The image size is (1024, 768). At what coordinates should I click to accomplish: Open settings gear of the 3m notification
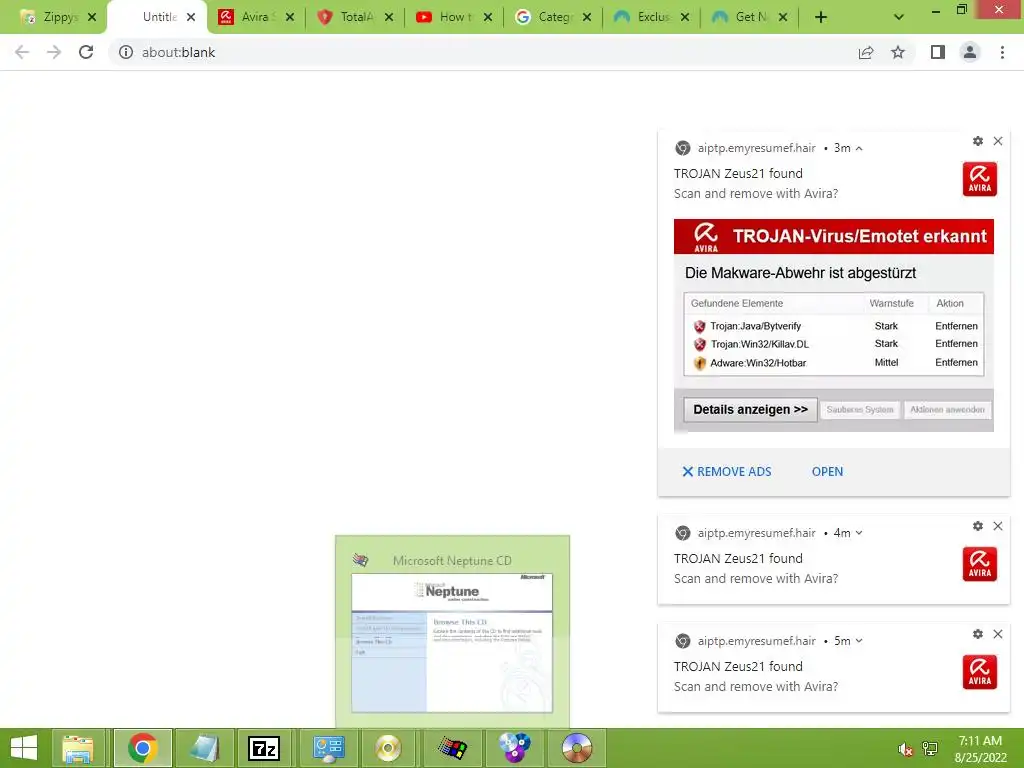[978, 141]
